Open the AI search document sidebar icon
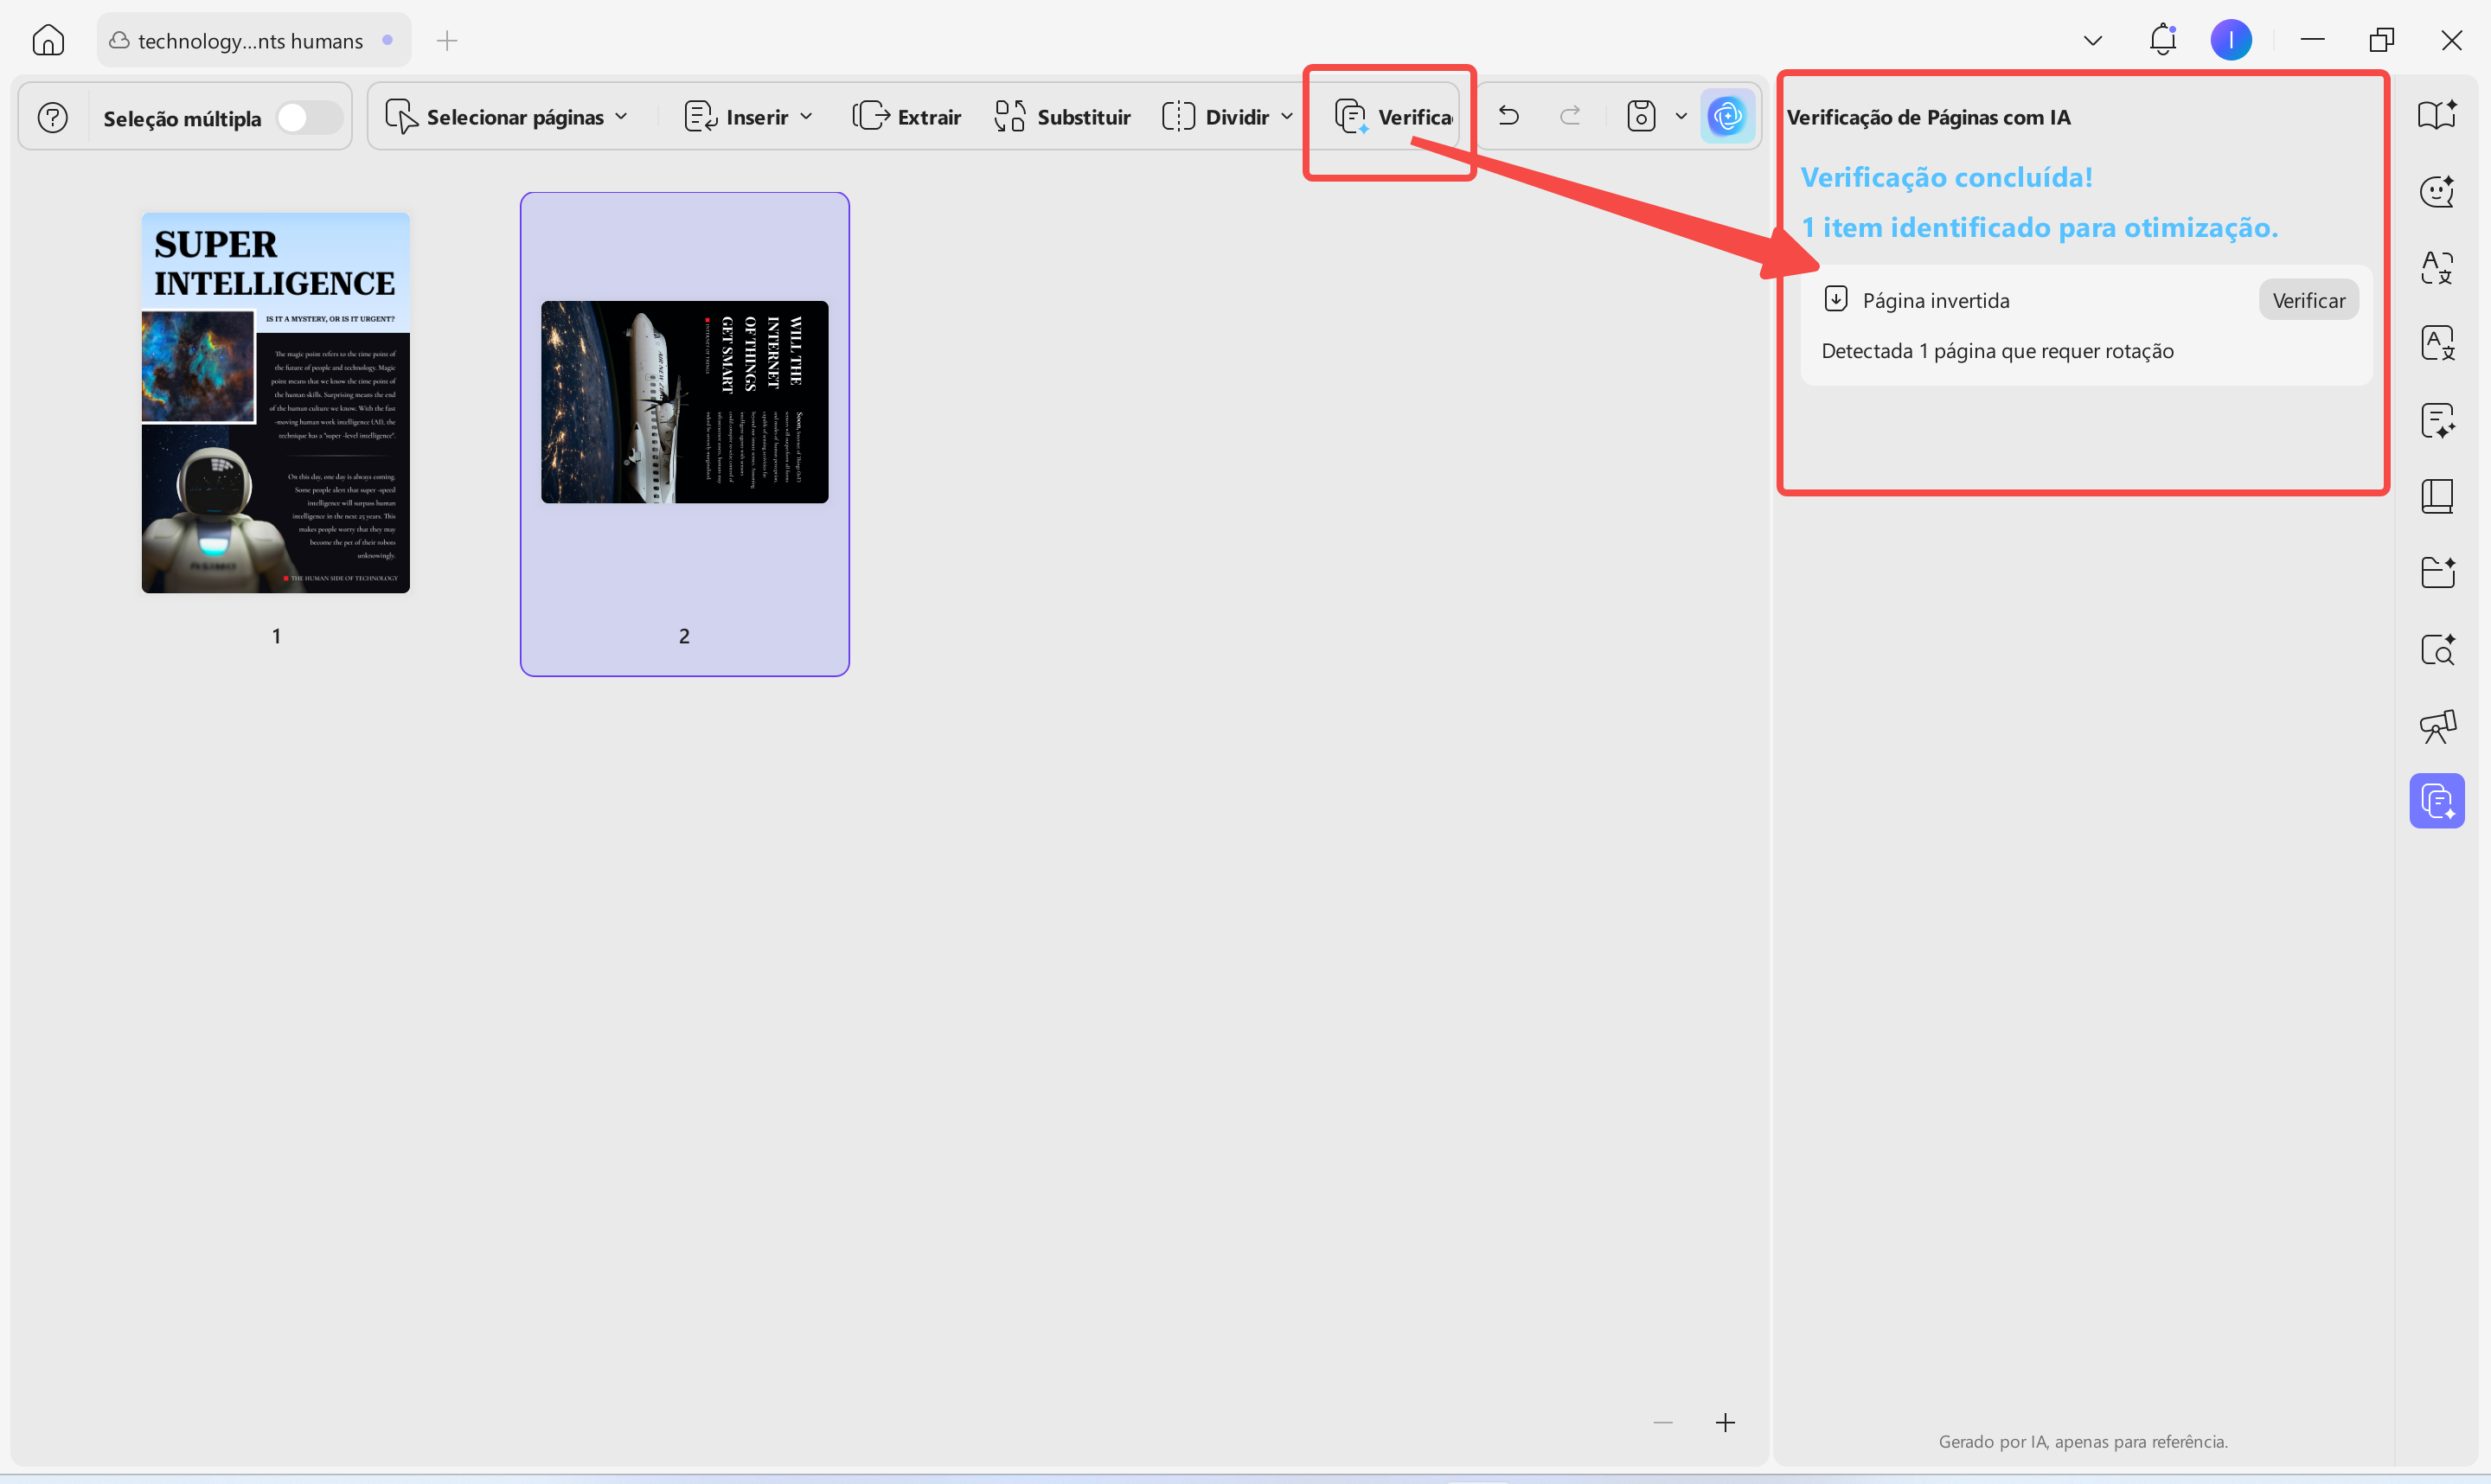Viewport: 2491px width, 1484px height. point(2437,650)
